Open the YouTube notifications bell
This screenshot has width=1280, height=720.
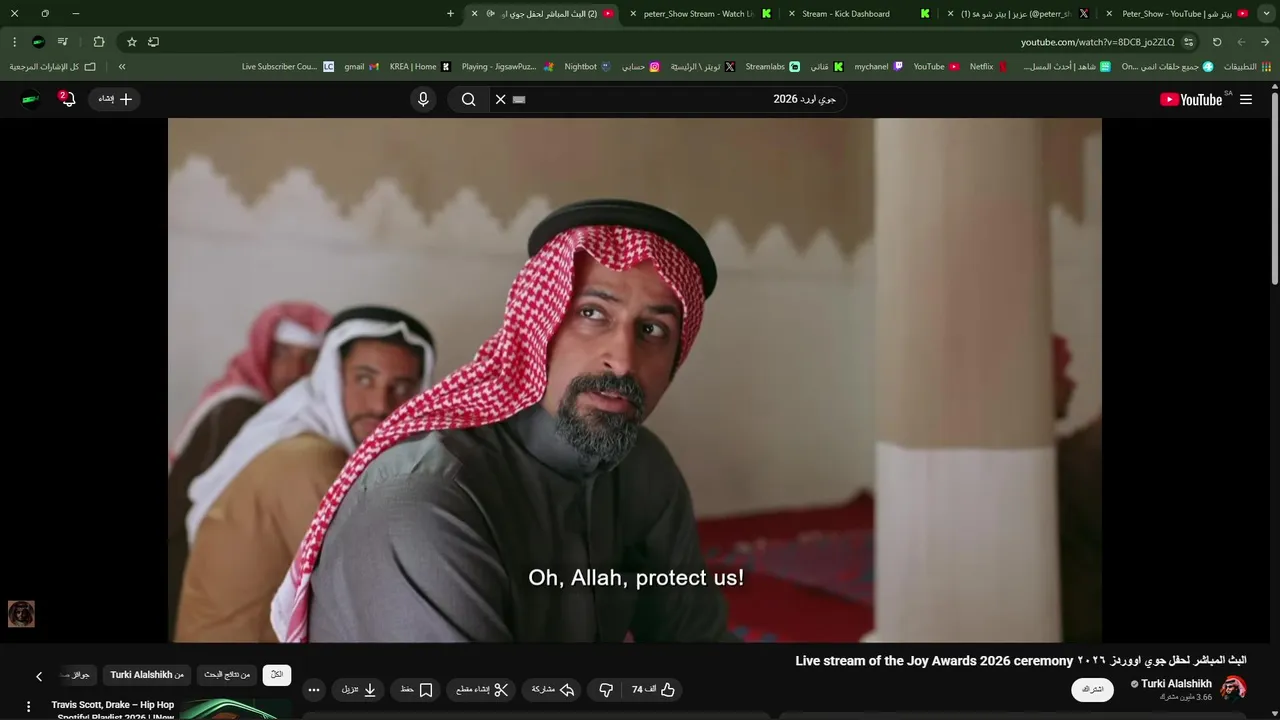point(67,99)
